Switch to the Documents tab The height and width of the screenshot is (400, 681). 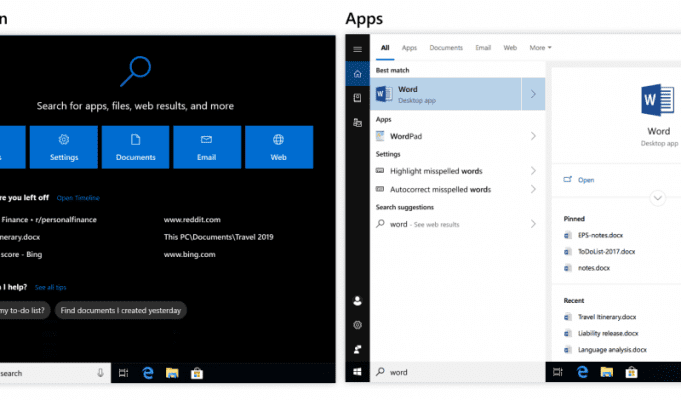(446, 48)
